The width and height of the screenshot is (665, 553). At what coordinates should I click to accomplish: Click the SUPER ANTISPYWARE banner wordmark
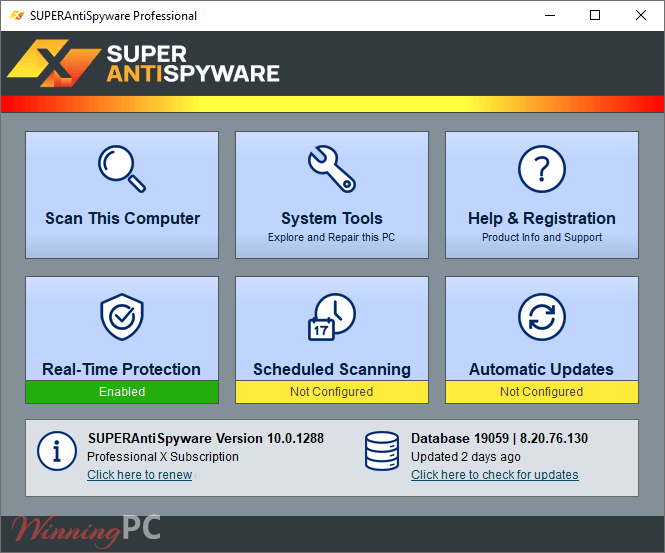click(193, 64)
